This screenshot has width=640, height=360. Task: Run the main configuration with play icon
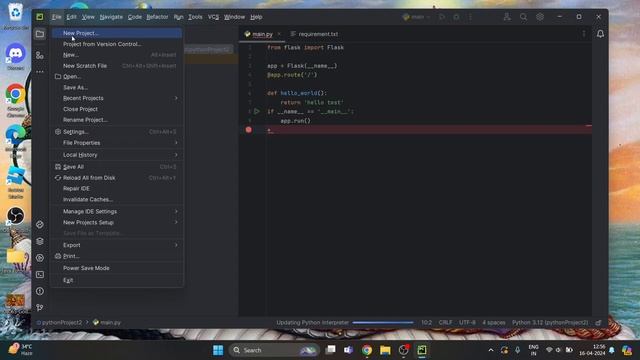(442, 17)
